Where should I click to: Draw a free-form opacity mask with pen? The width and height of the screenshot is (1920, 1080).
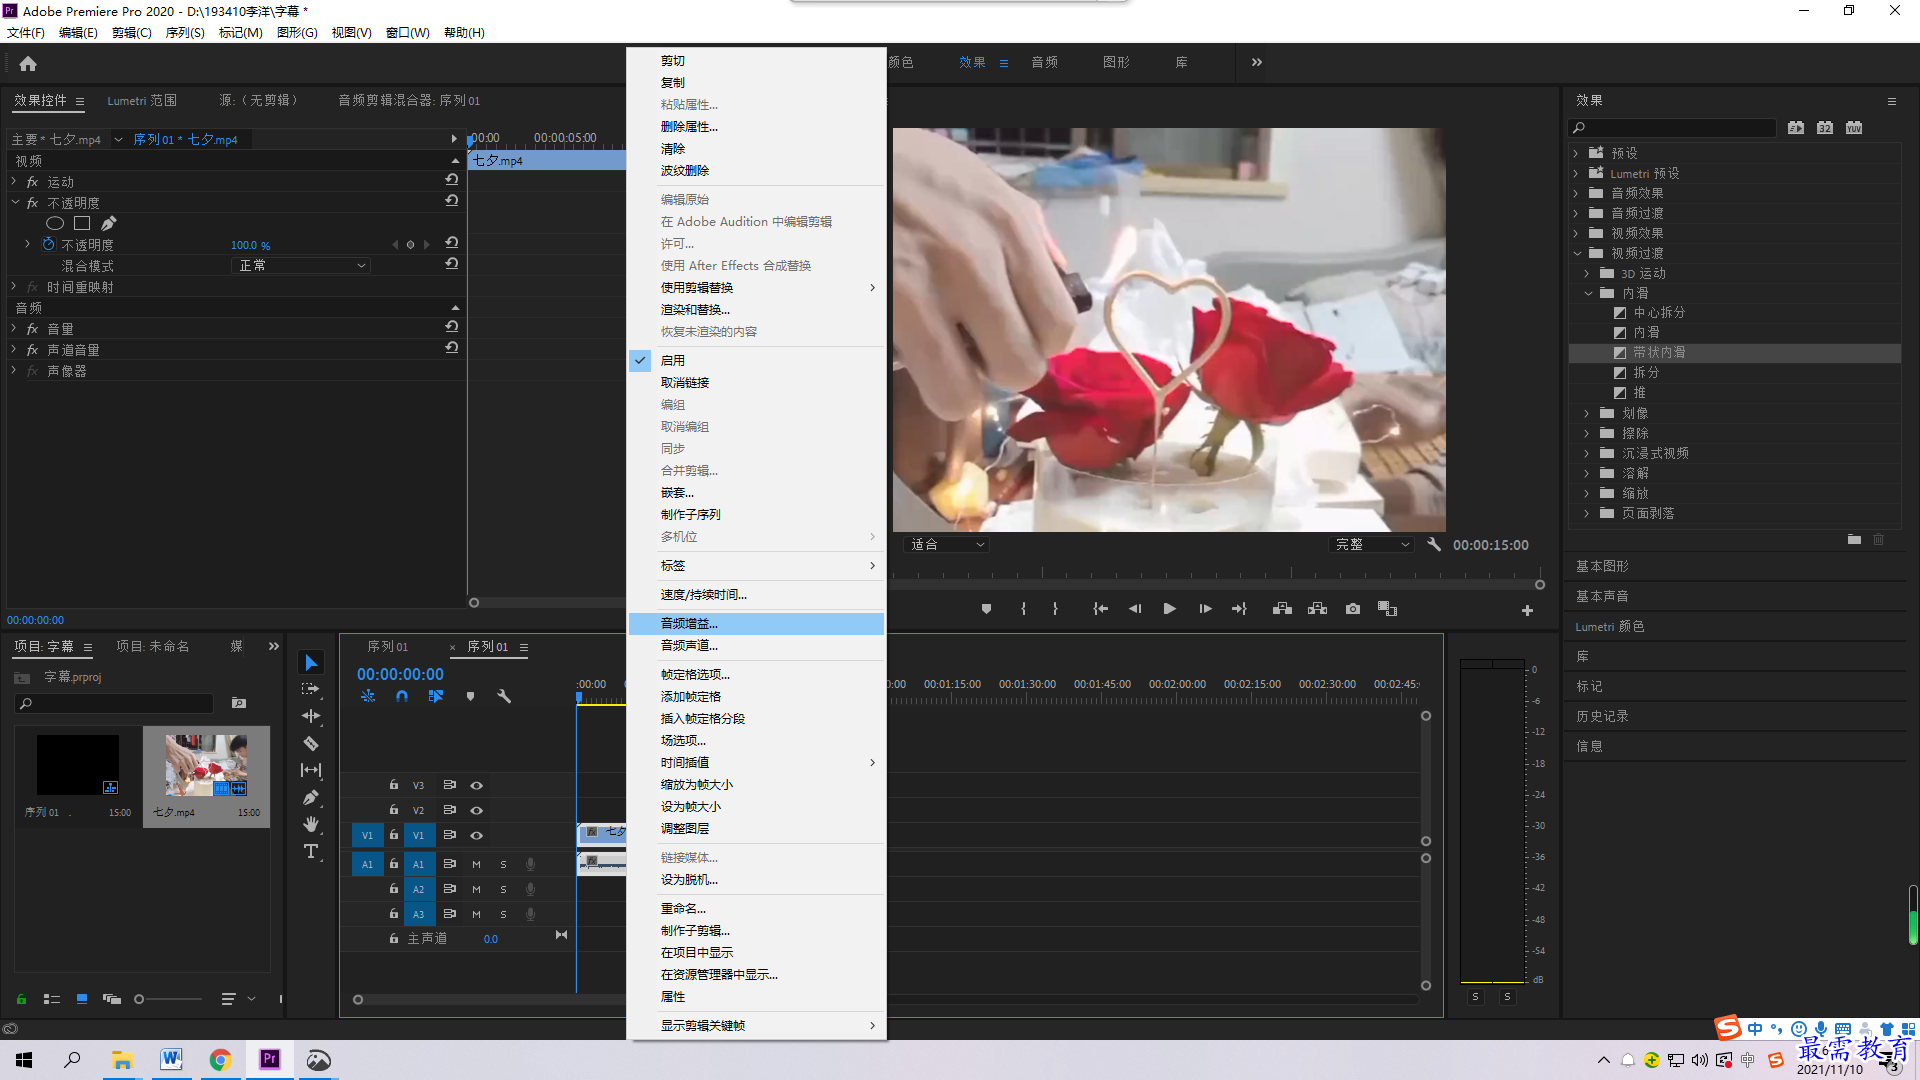tap(109, 223)
